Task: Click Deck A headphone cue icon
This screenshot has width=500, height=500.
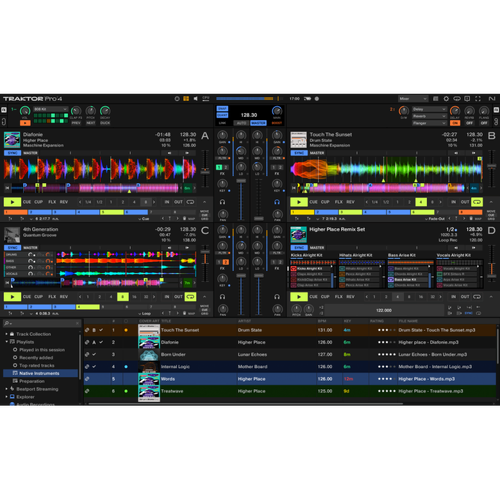Action: tap(222, 202)
